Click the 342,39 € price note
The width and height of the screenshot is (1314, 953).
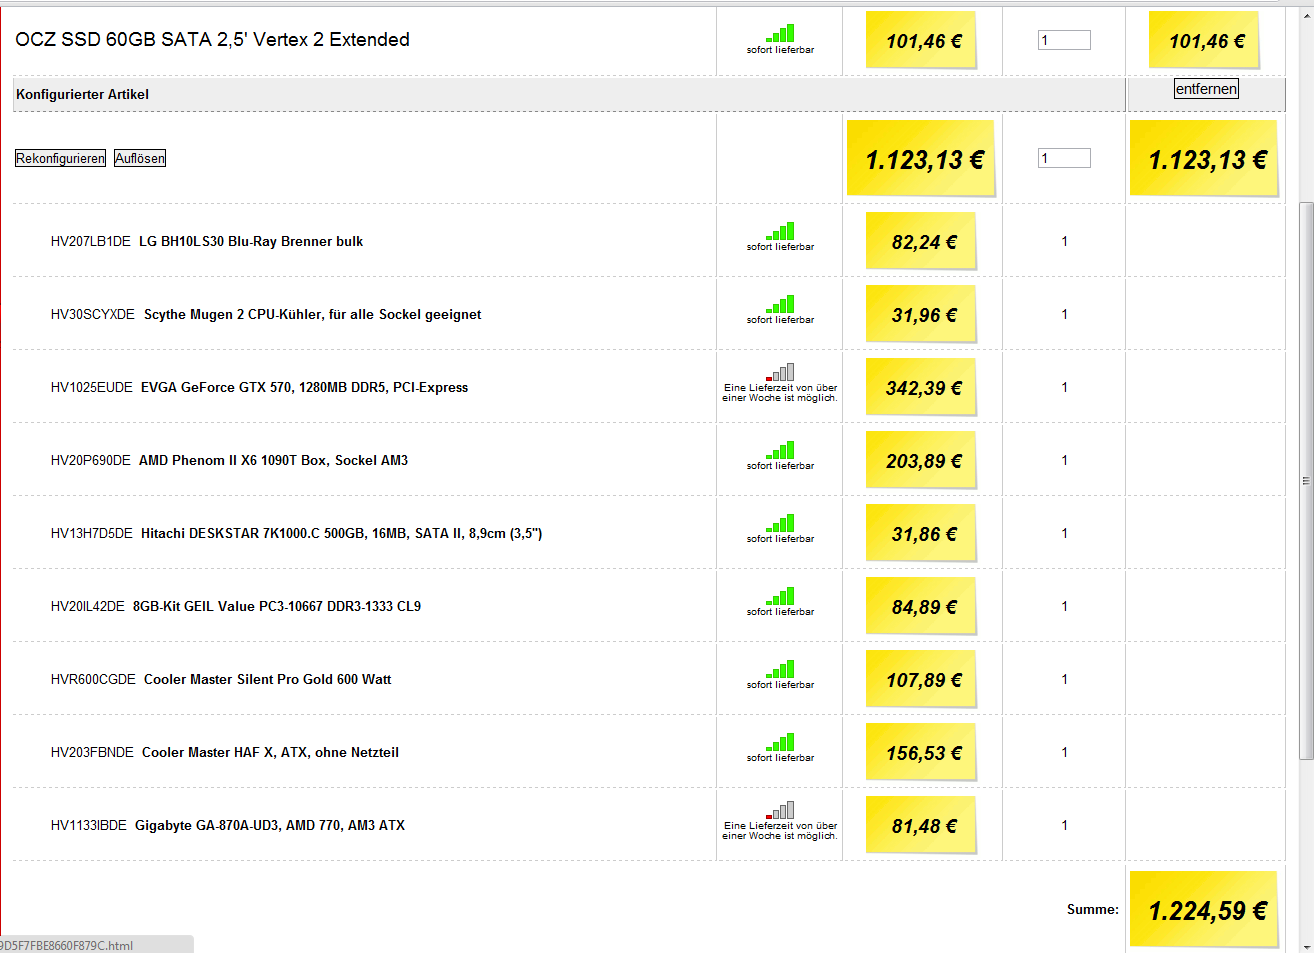(921, 388)
